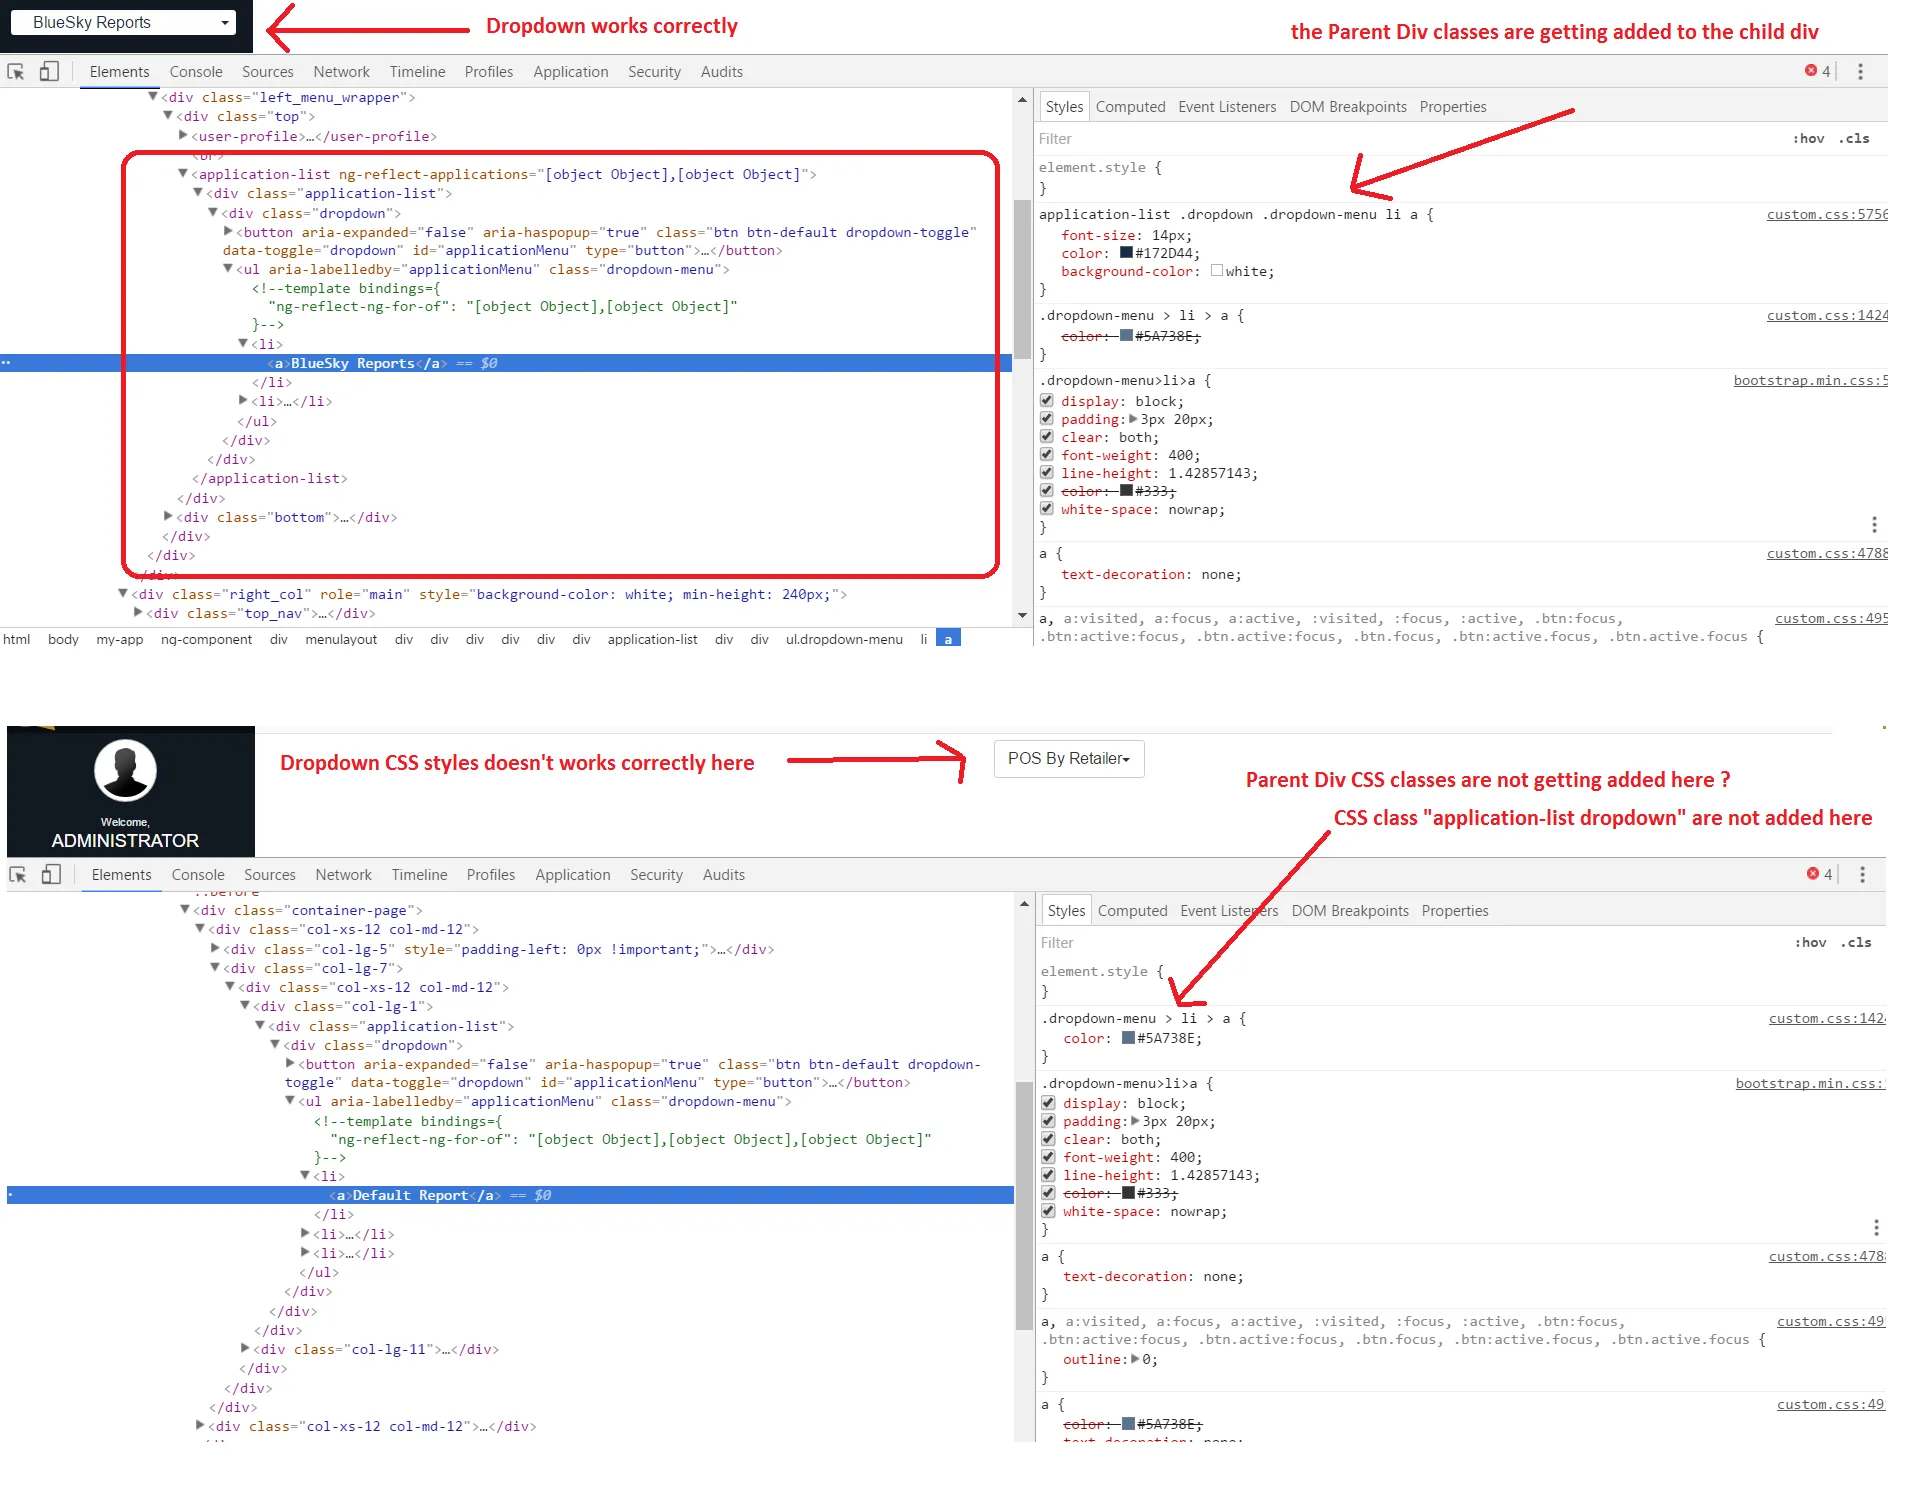
Task: Switch to Console tab in top DevTools
Action: click(196, 72)
